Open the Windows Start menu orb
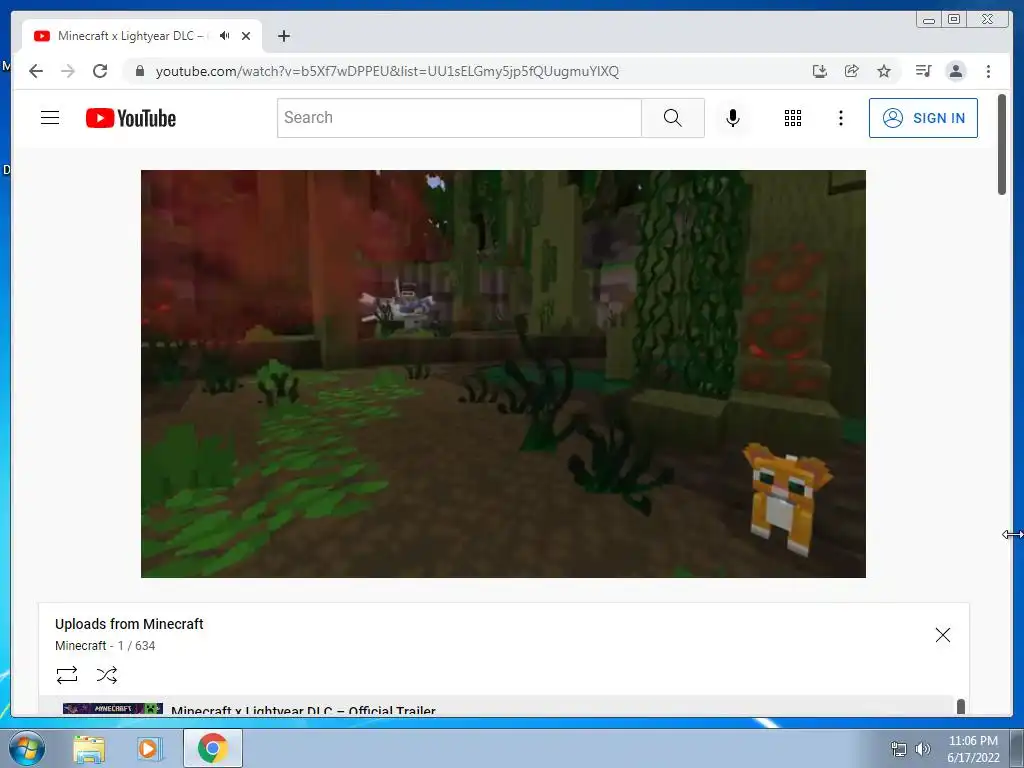This screenshot has height=768, width=1024. (27, 748)
